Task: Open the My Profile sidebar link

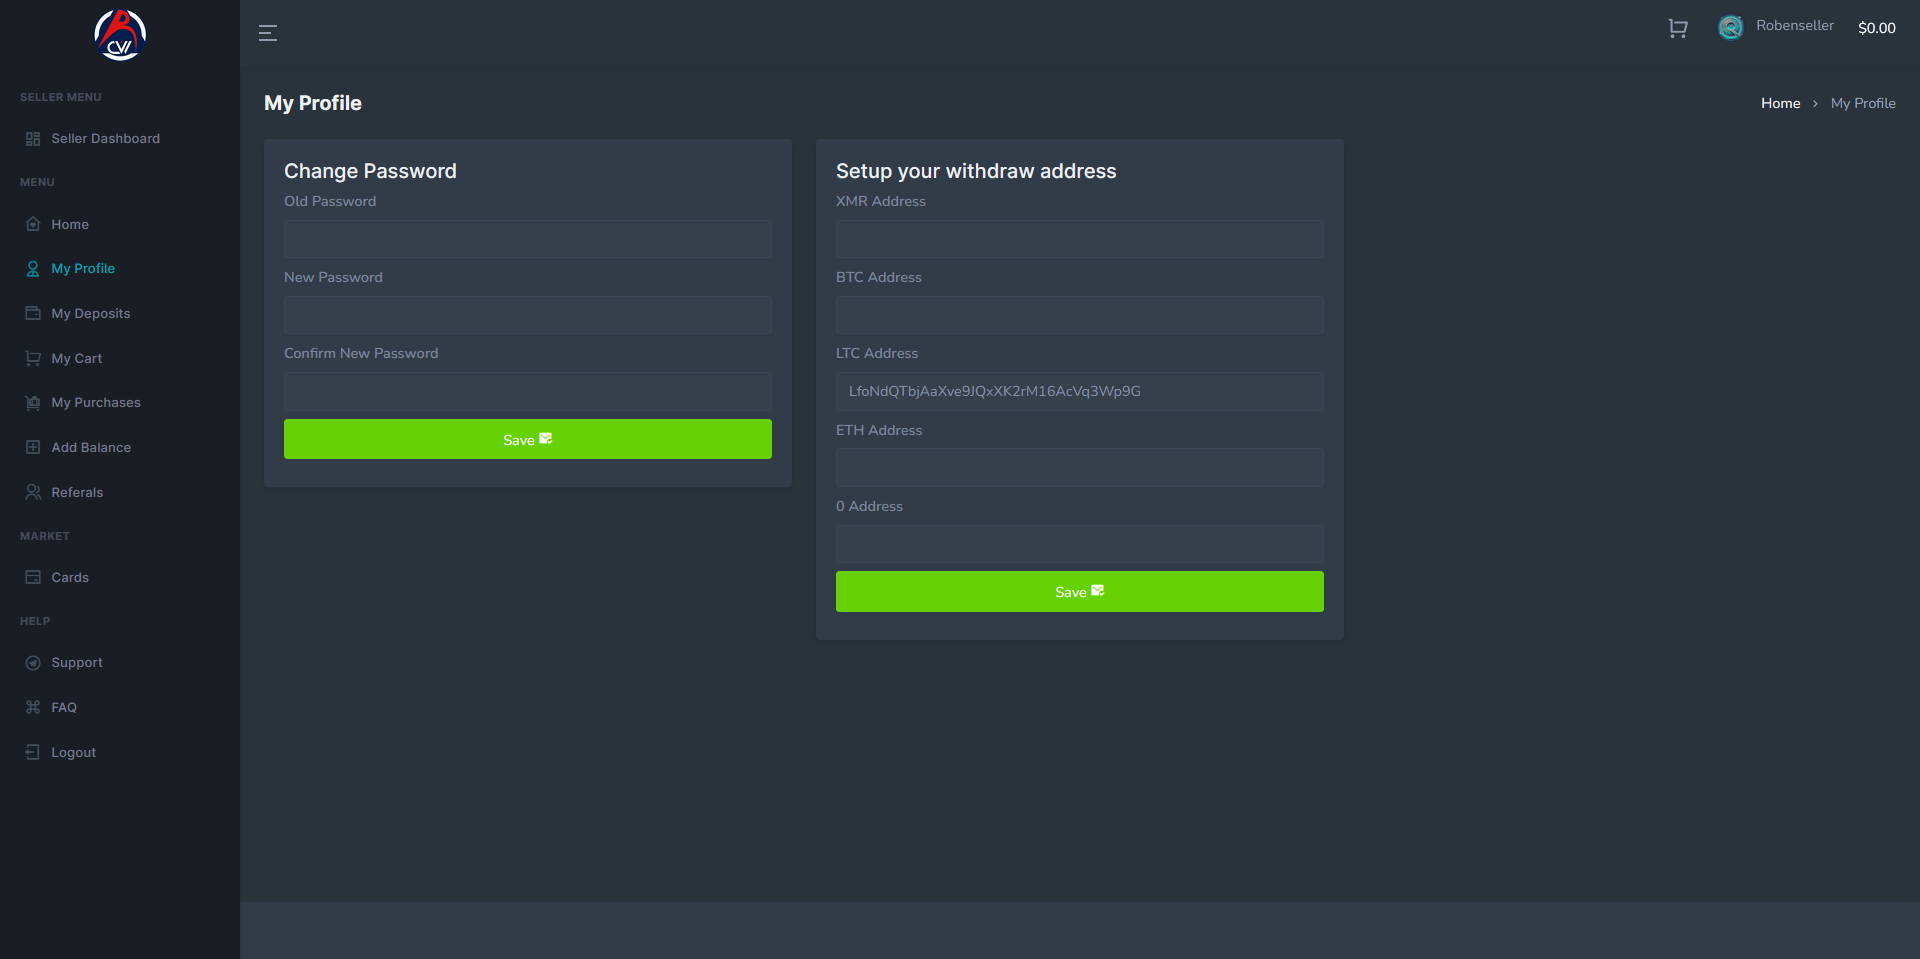Action: pyautogui.click(x=83, y=269)
